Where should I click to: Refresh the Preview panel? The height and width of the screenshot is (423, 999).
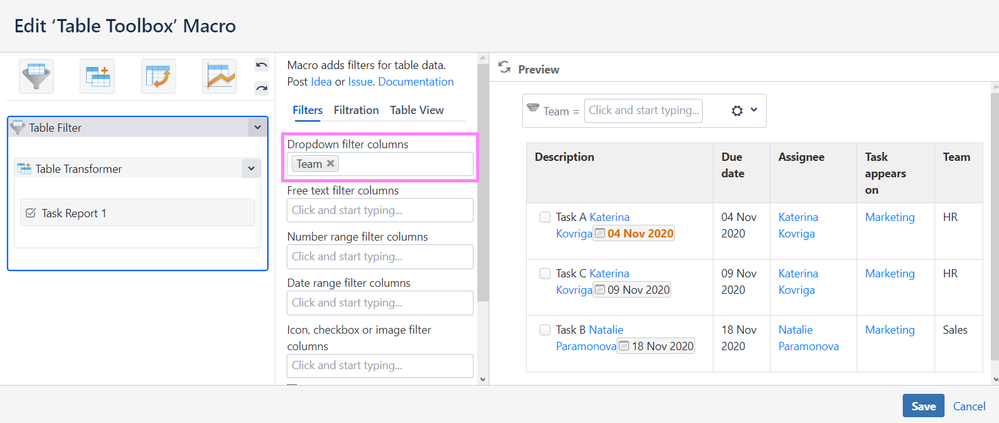[505, 68]
